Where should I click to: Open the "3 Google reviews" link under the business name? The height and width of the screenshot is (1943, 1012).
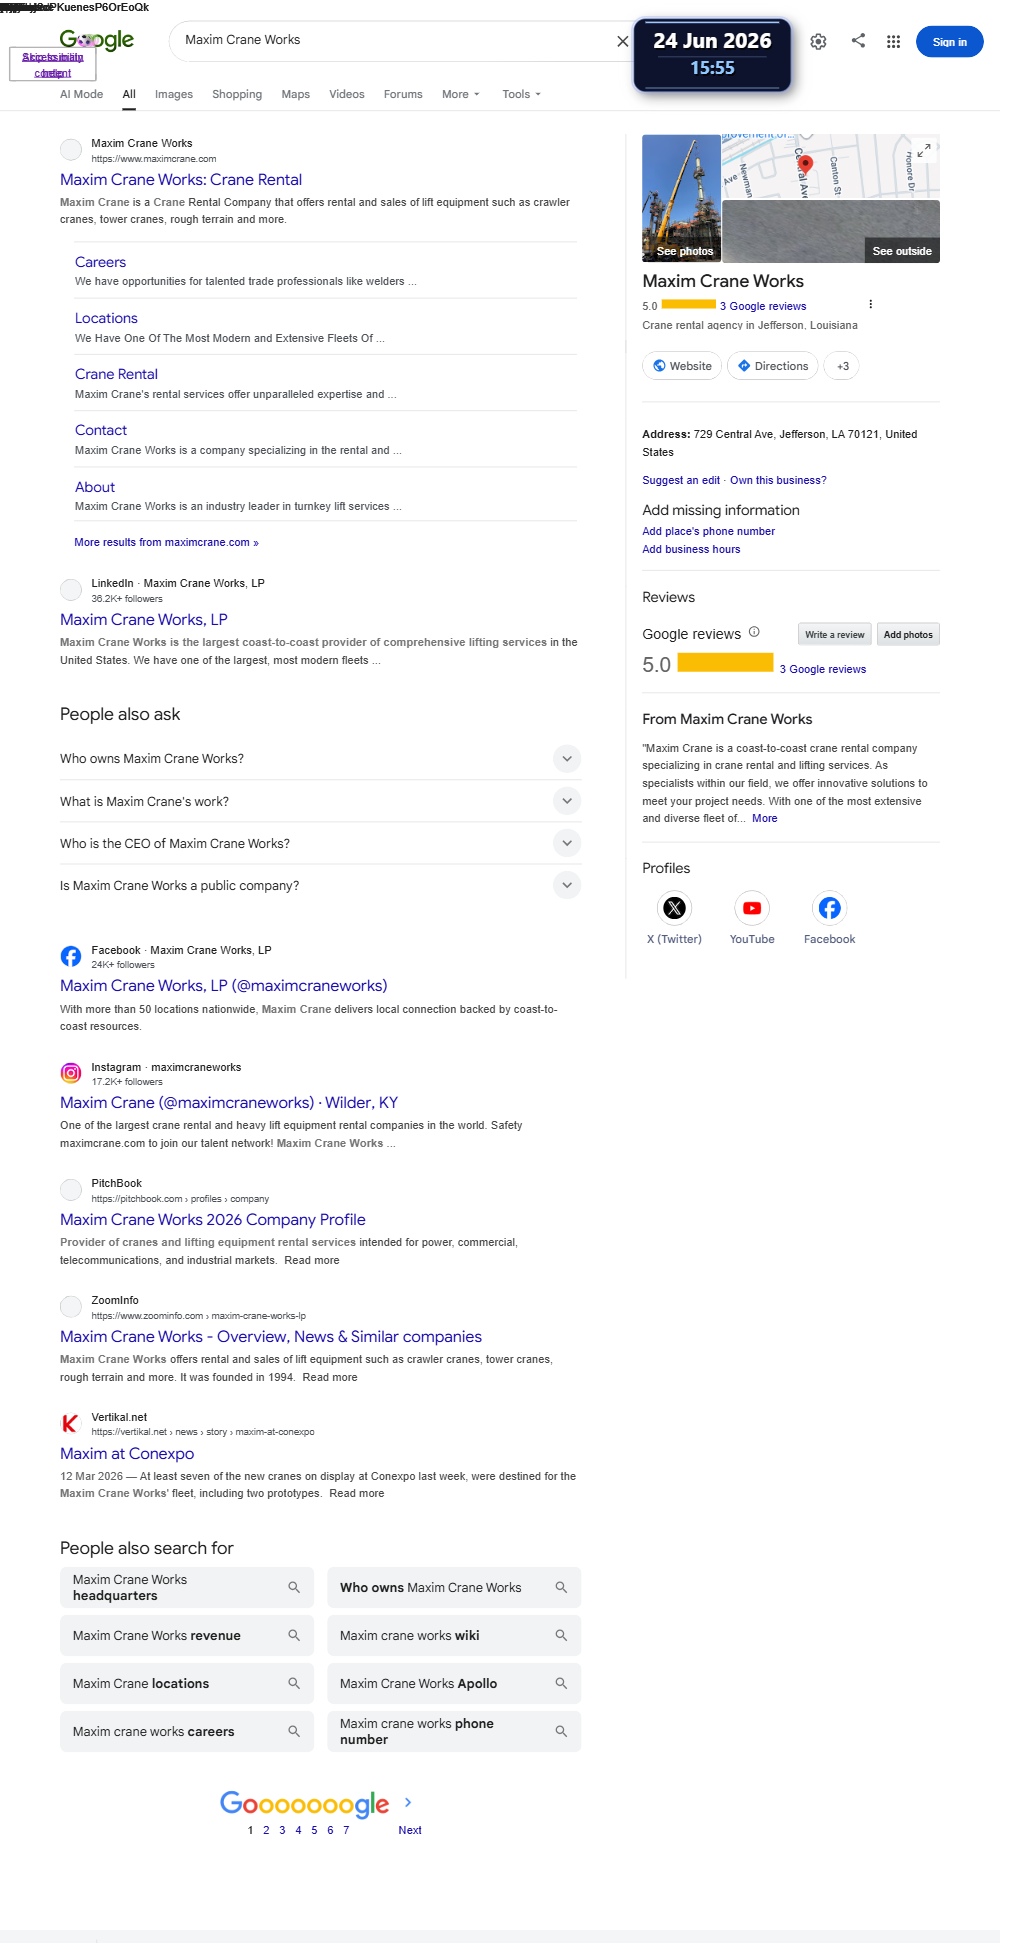click(763, 306)
